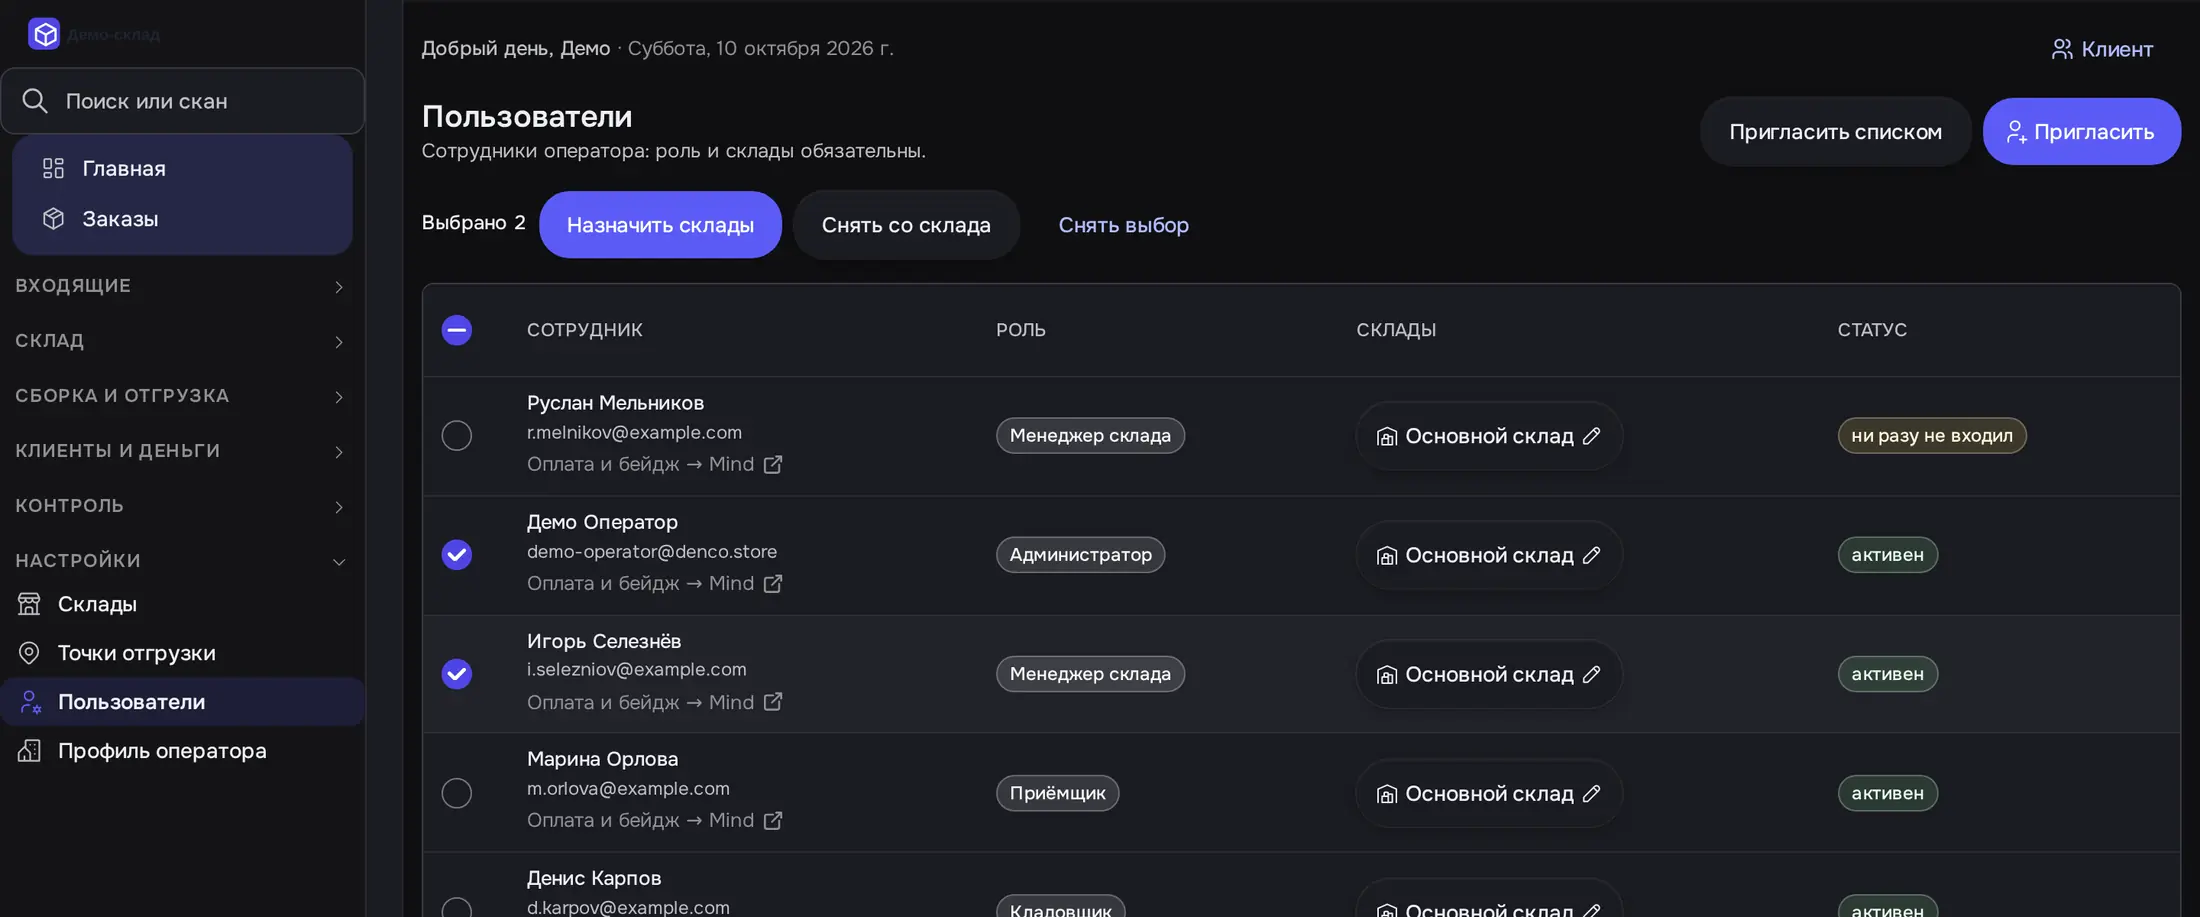This screenshot has width=2200, height=917.
Task: Click Оплата и бейдж → Mind for Демо Оператор
Action: [654, 583]
